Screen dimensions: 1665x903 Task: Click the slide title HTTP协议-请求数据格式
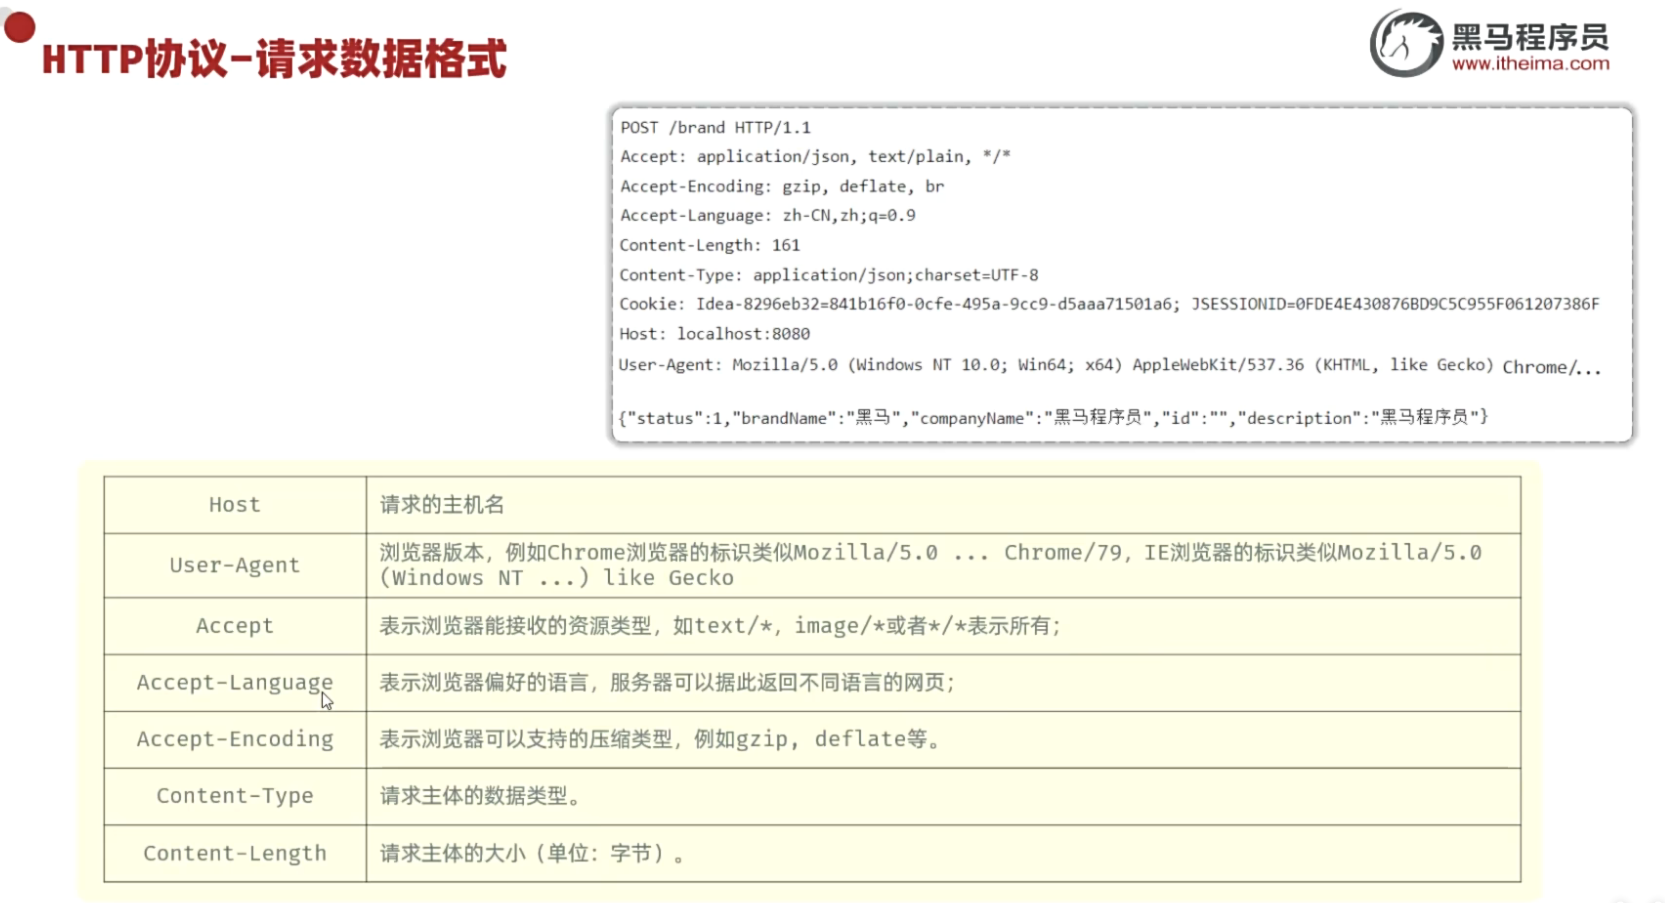(274, 59)
